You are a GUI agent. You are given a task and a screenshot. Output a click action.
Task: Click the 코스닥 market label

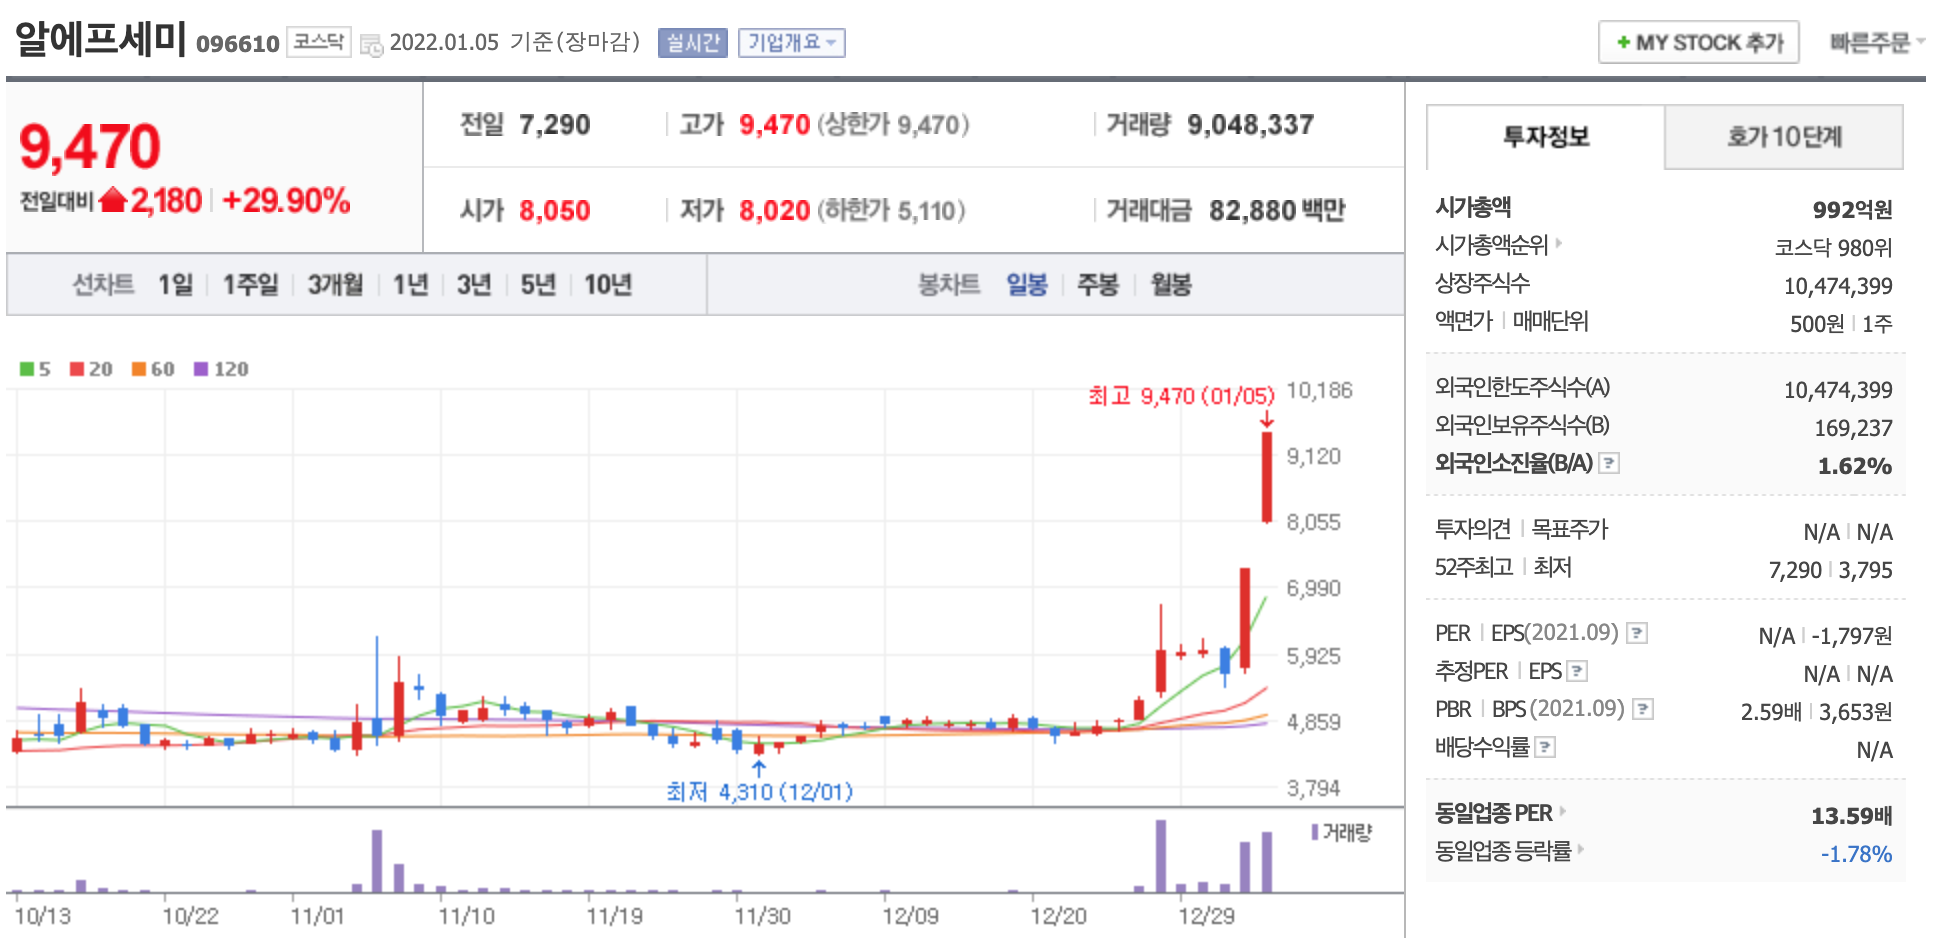tap(319, 42)
